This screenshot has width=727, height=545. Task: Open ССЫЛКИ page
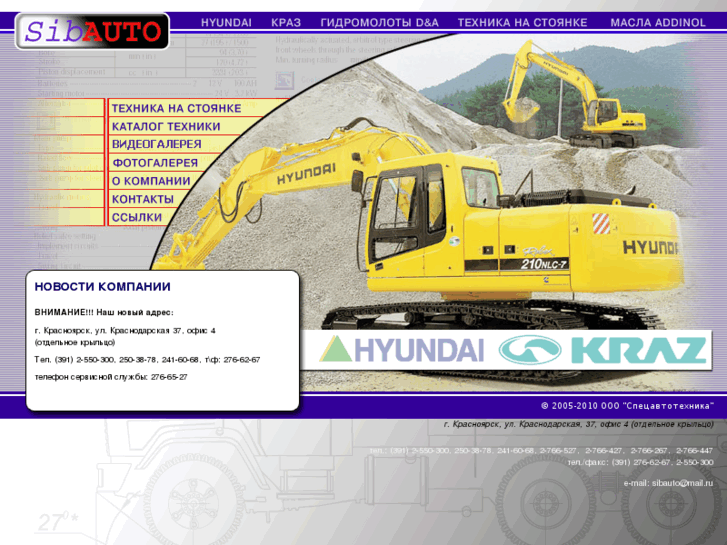[x=137, y=217]
